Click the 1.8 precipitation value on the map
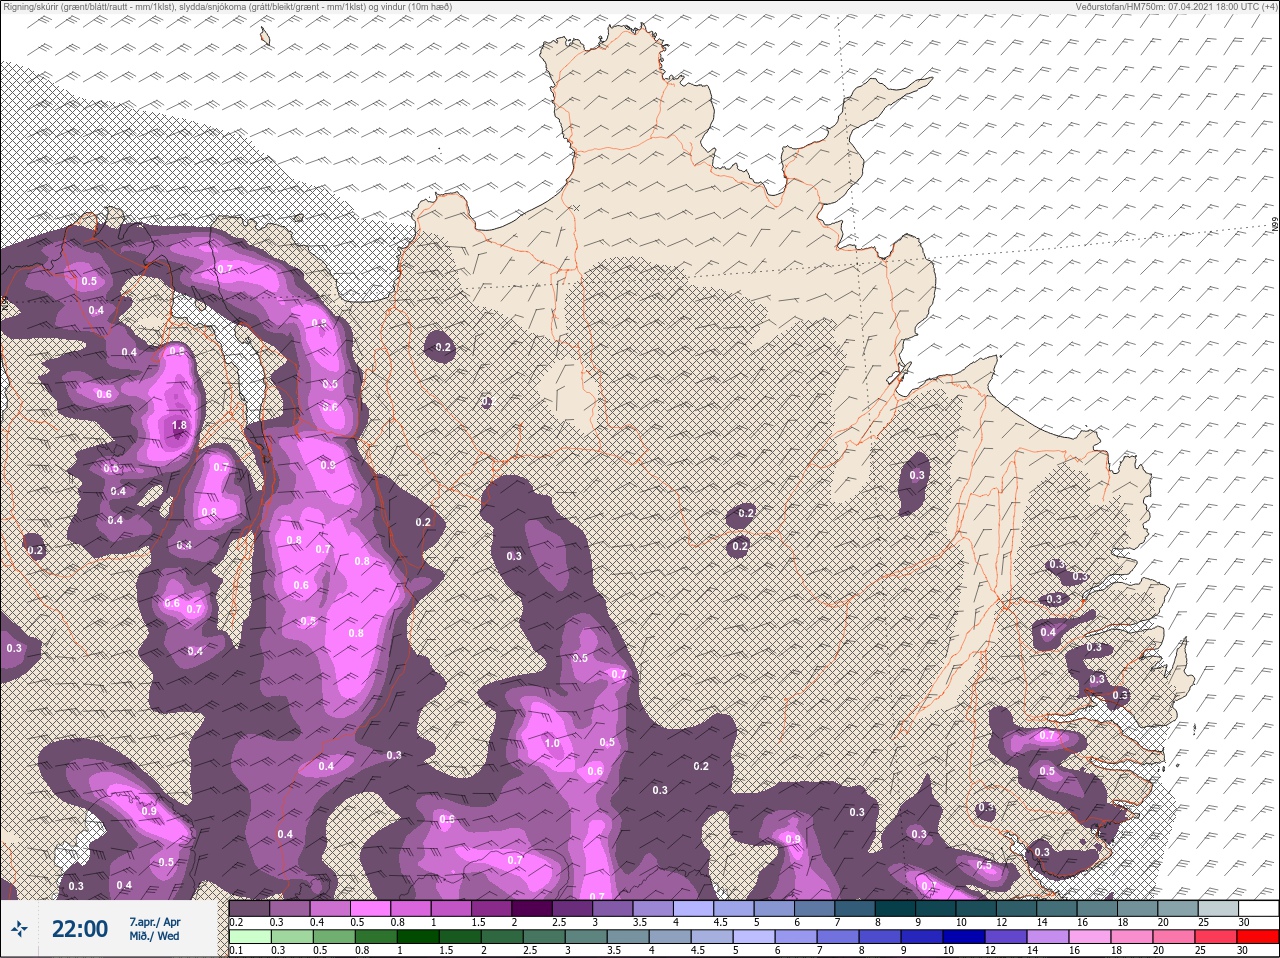 click(x=179, y=425)
